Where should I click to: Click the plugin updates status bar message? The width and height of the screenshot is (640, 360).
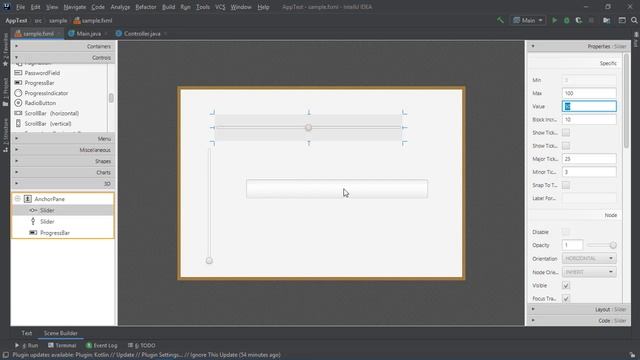click(146, 355)
